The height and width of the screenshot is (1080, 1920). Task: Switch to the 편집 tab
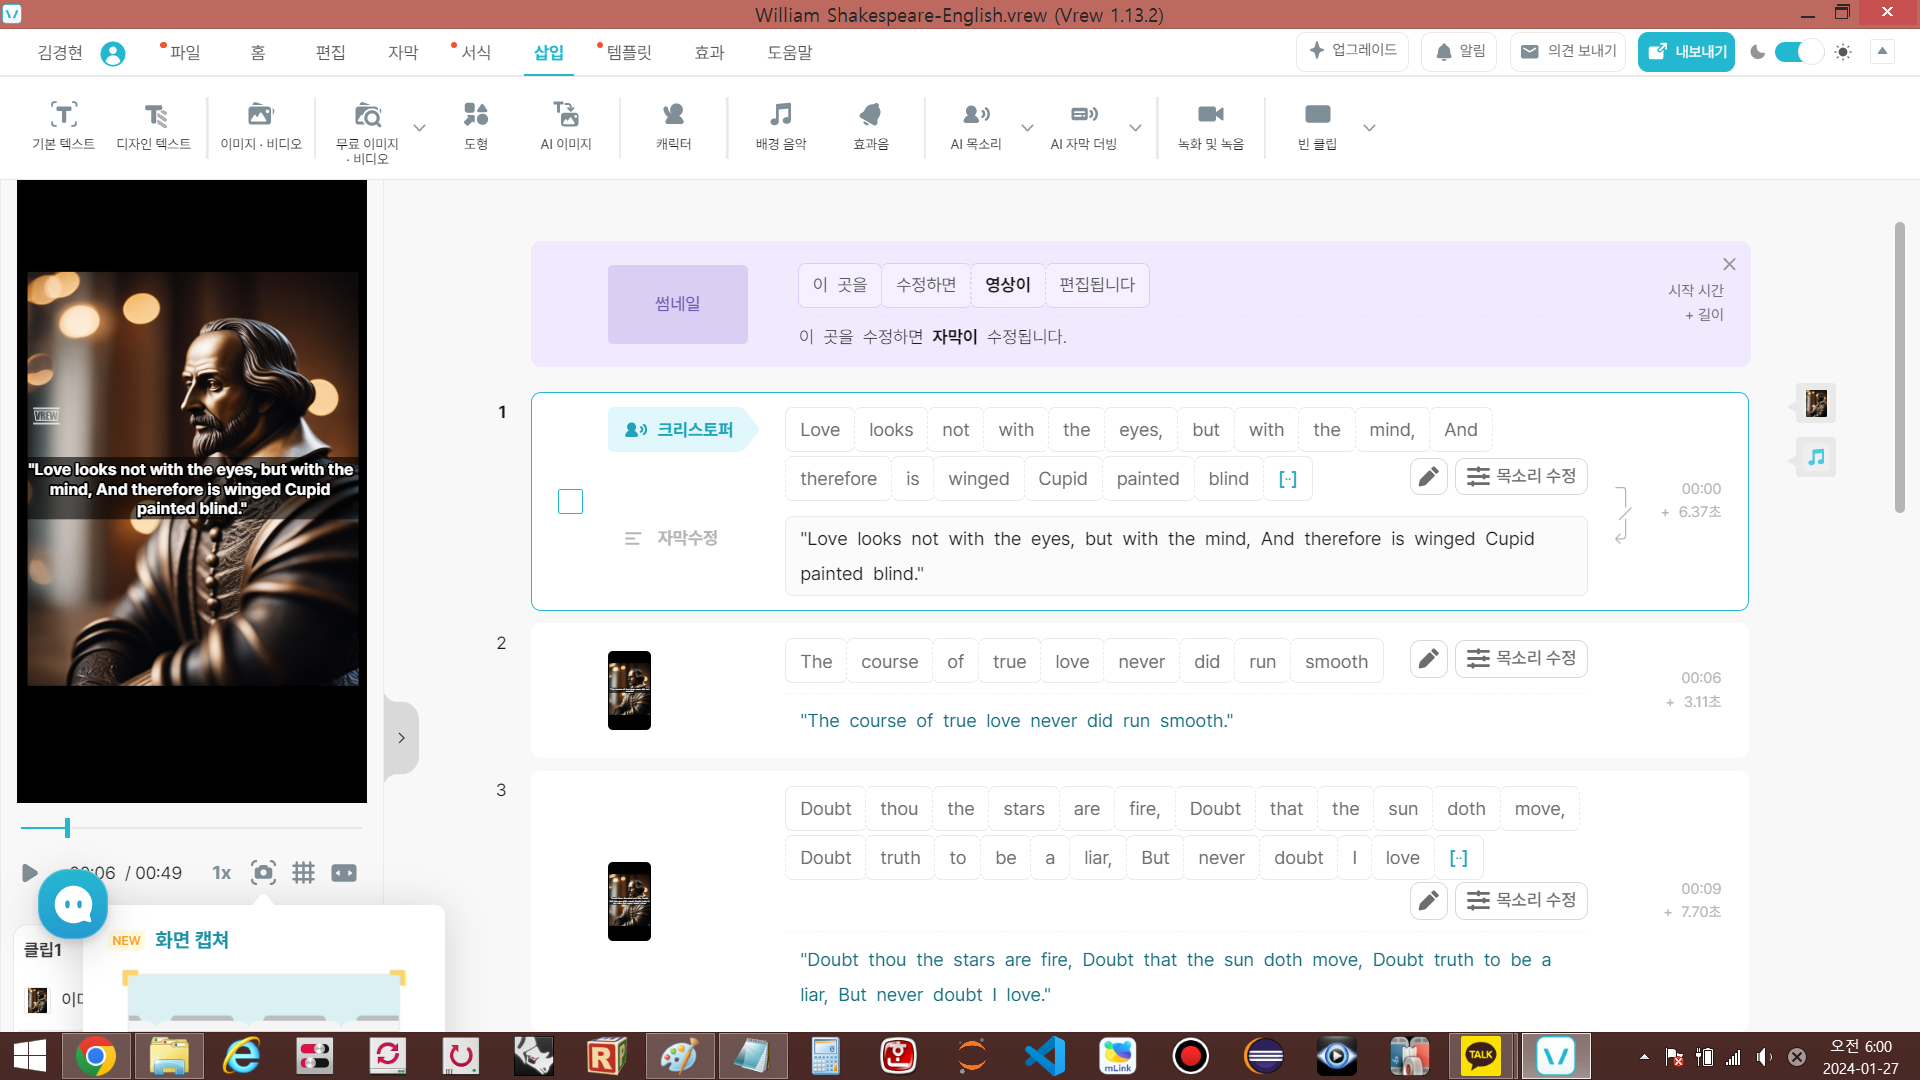(x=330, y=53)
